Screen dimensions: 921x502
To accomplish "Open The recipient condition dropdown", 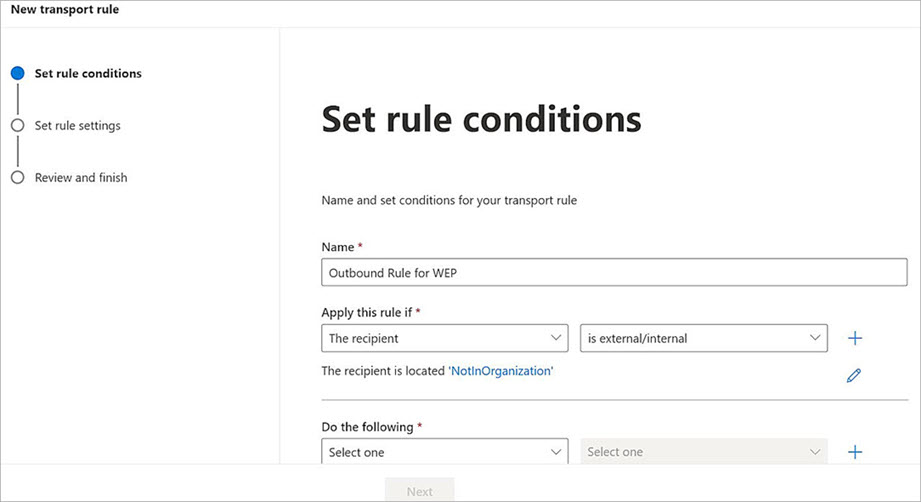I will tap(445, 338).
